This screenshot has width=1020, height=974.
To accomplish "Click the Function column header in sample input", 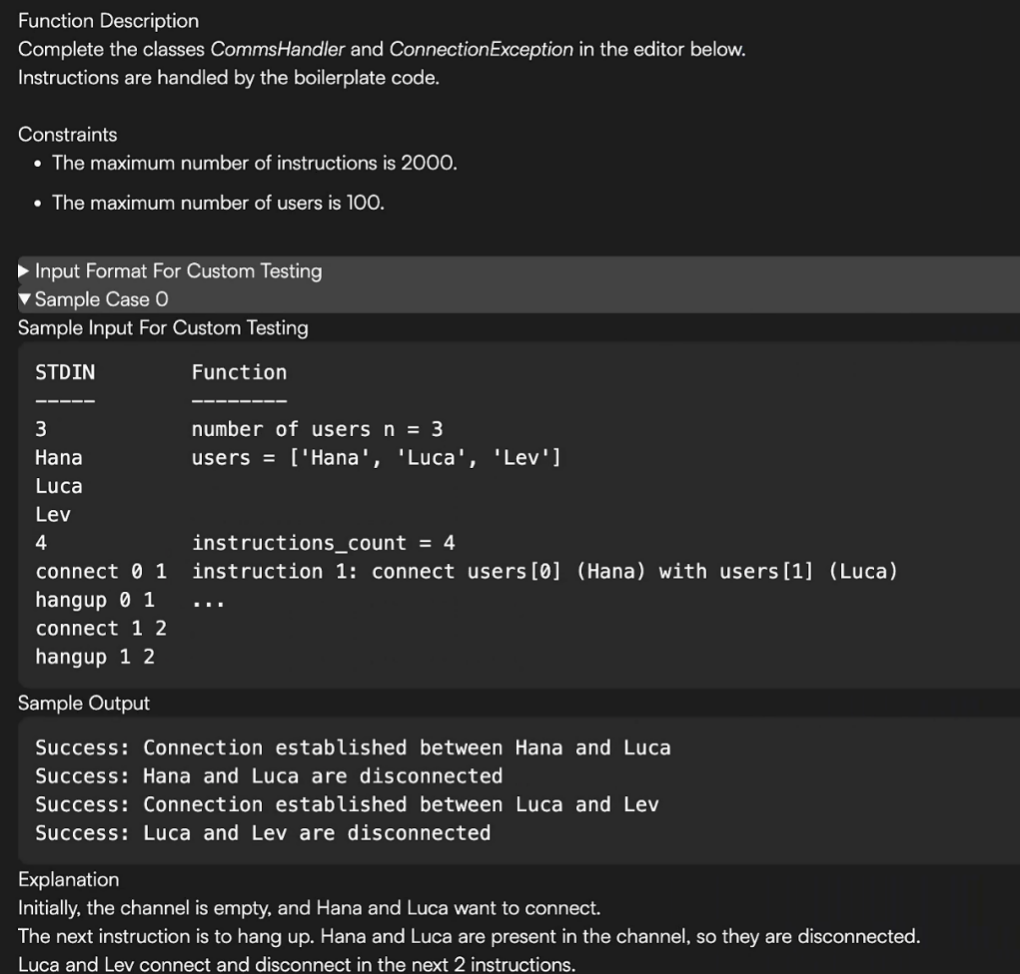I will (x=239, y=372).
